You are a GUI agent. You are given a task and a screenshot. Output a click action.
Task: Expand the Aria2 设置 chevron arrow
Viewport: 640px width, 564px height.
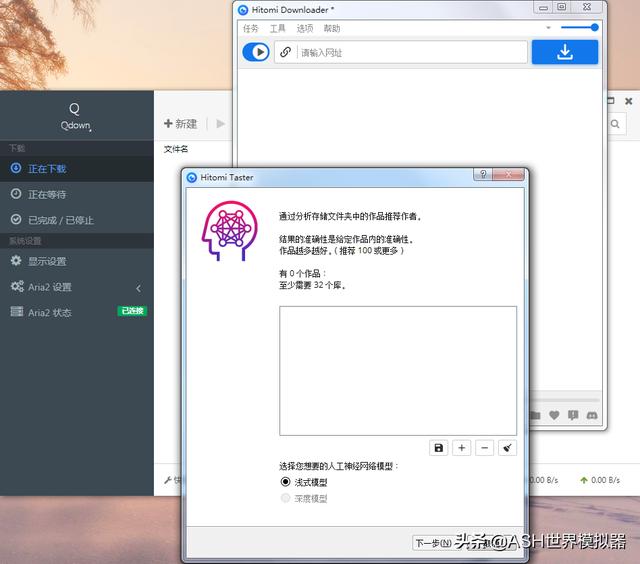[138, 289]
